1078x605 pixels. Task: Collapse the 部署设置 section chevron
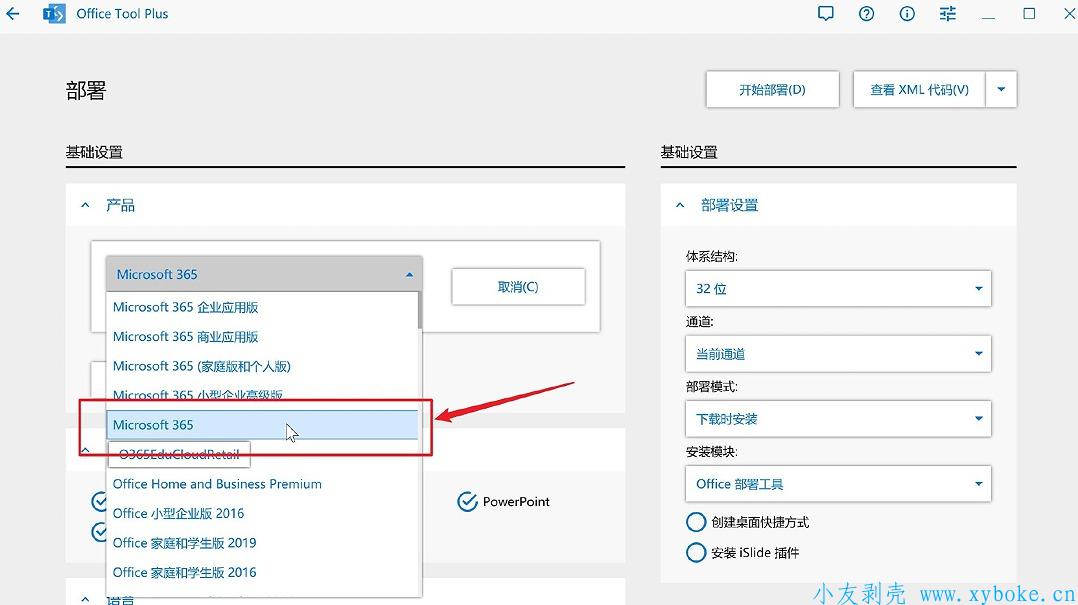tap(680, 205)
